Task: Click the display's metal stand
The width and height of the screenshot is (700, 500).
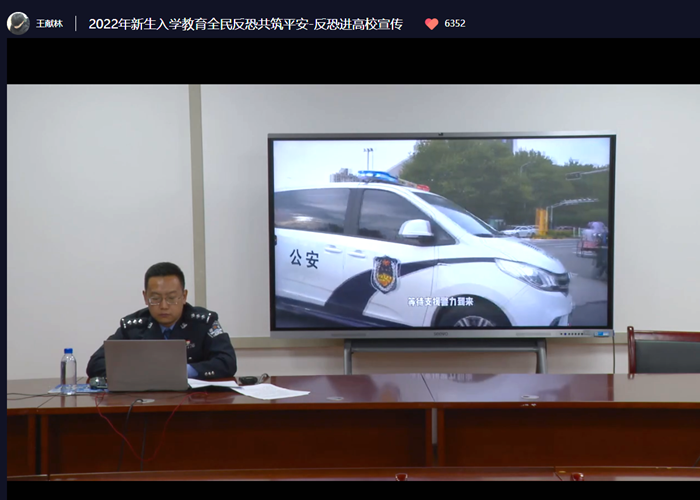Action: coord(444,350)
